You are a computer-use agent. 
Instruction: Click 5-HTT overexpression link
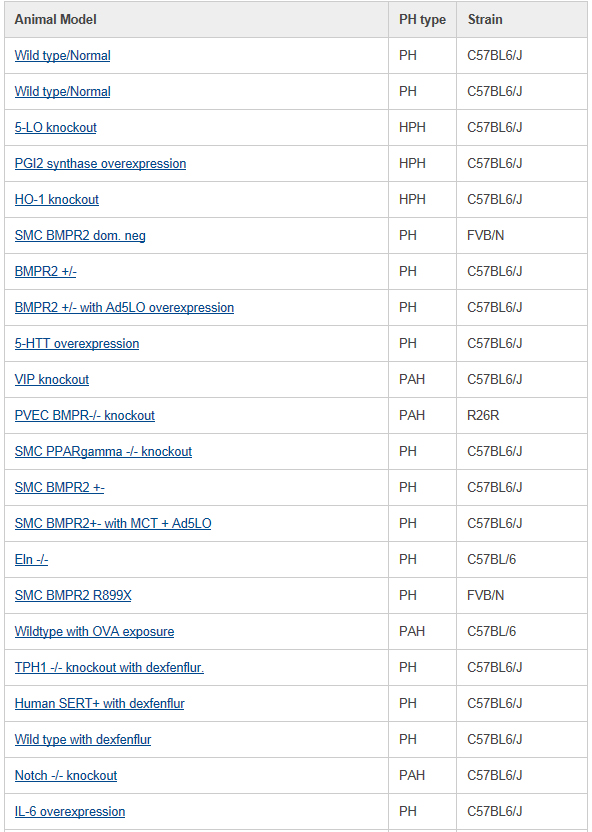(x=77, y=344)
